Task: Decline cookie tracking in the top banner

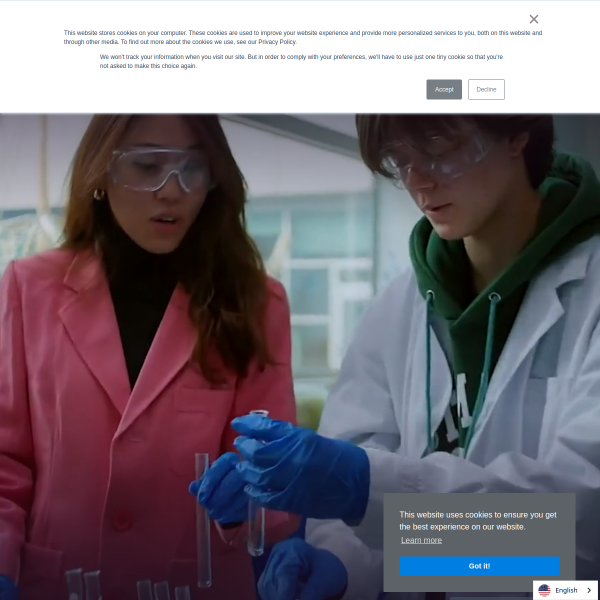Action: (486, 89)
